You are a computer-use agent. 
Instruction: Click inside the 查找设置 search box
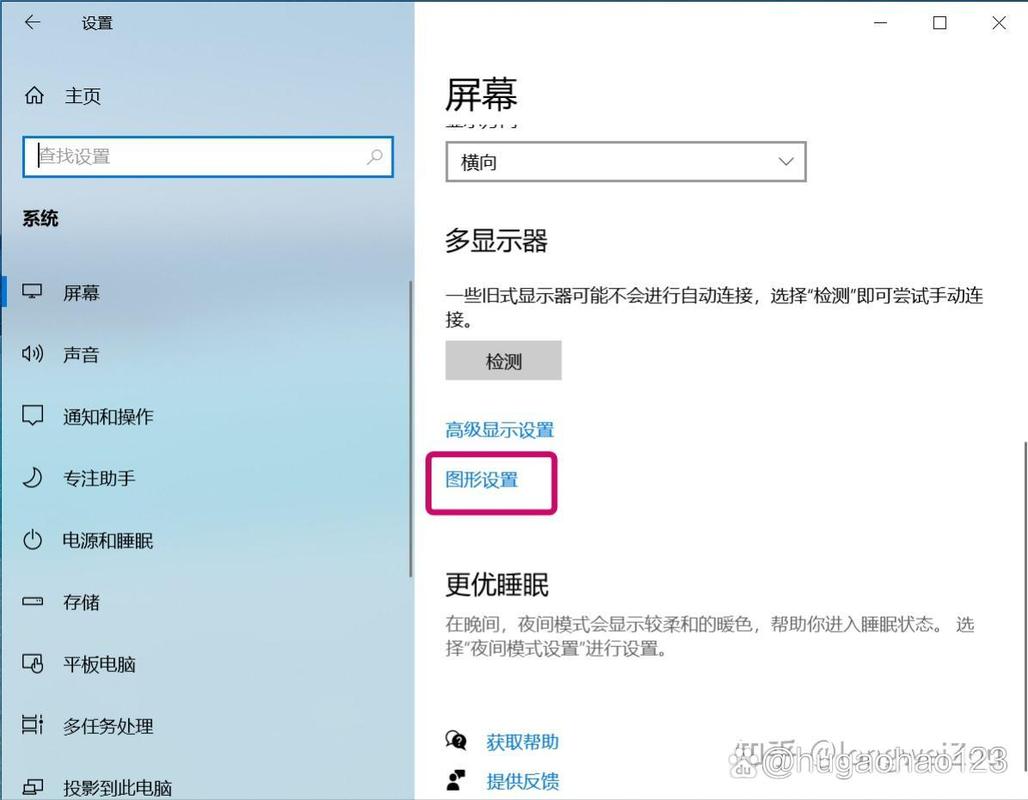pos(207,157)
